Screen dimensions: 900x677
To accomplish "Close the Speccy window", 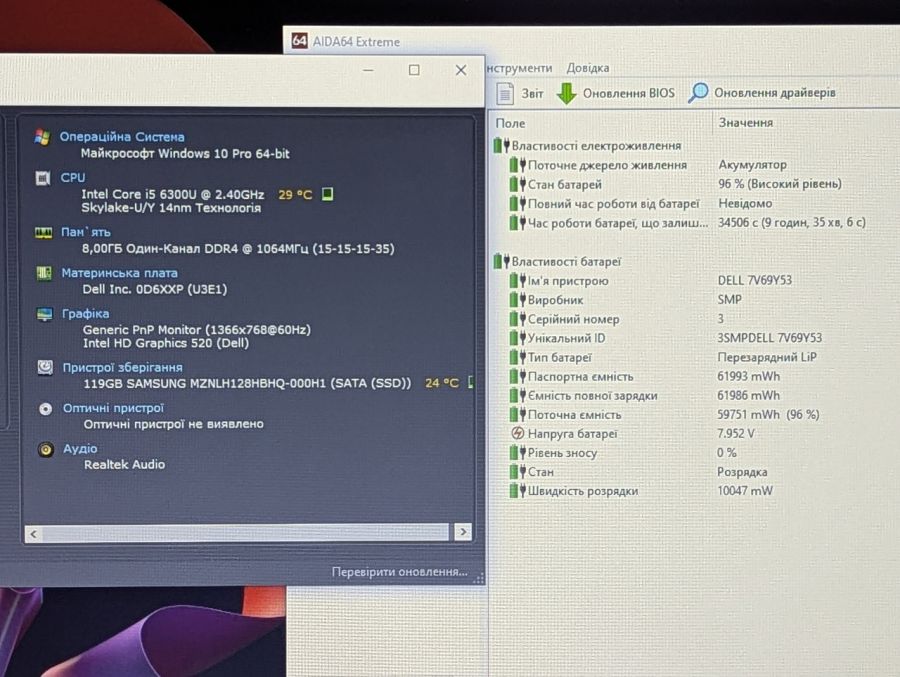I will [461, 70].
